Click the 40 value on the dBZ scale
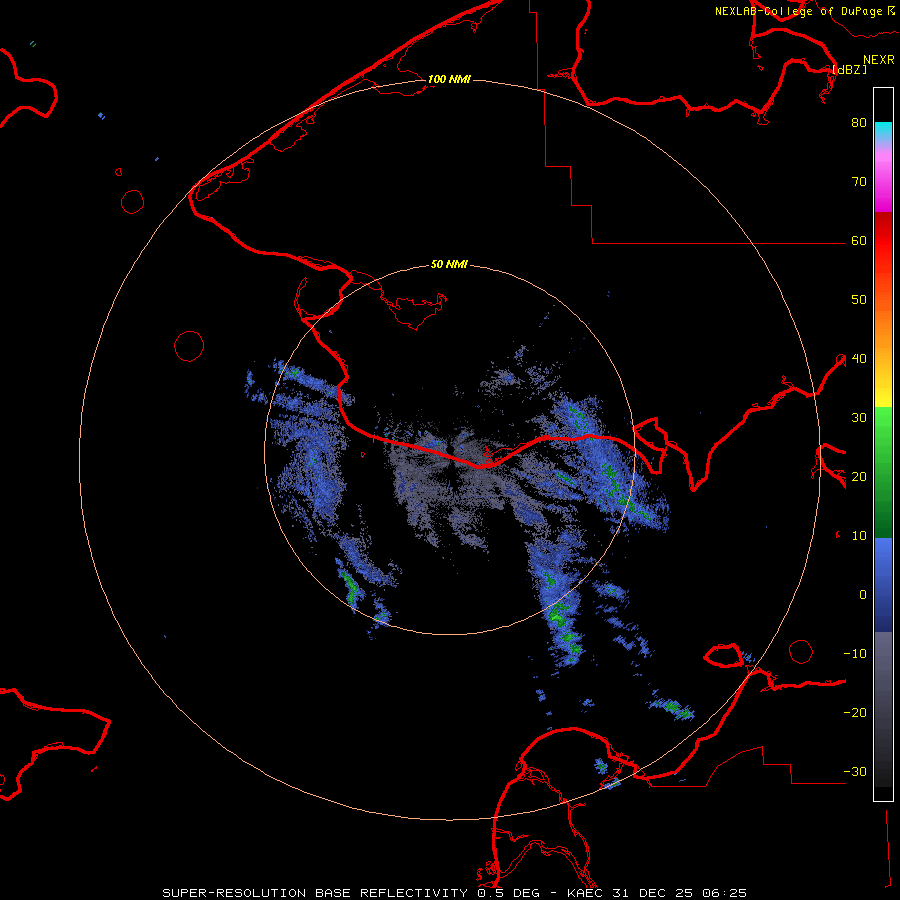 pyautogui.click(x=859, y=359)
